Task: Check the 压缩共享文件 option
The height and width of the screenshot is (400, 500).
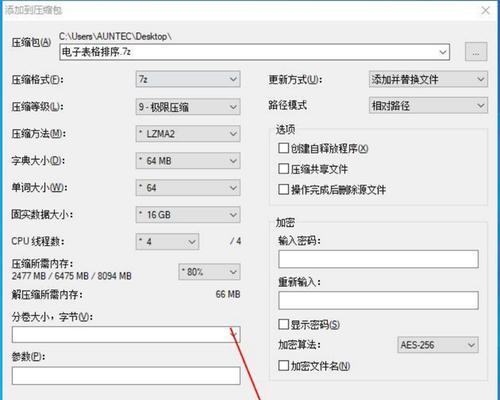Action: click(x=283, y=169)
